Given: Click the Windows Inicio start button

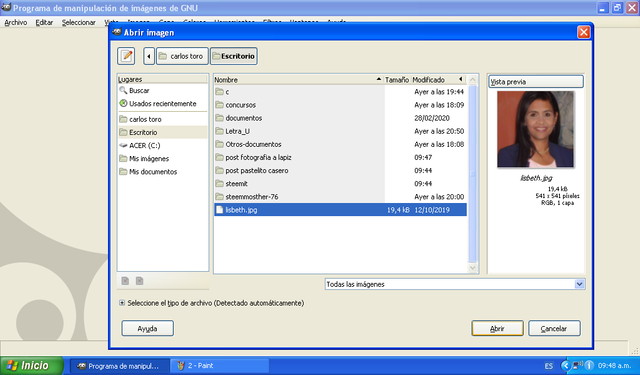Looking at the screenshot, I should tap(32, 366).
